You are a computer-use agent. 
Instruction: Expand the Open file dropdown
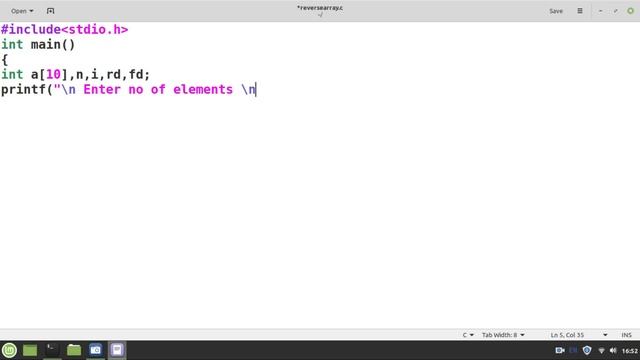tap(22, 11)
